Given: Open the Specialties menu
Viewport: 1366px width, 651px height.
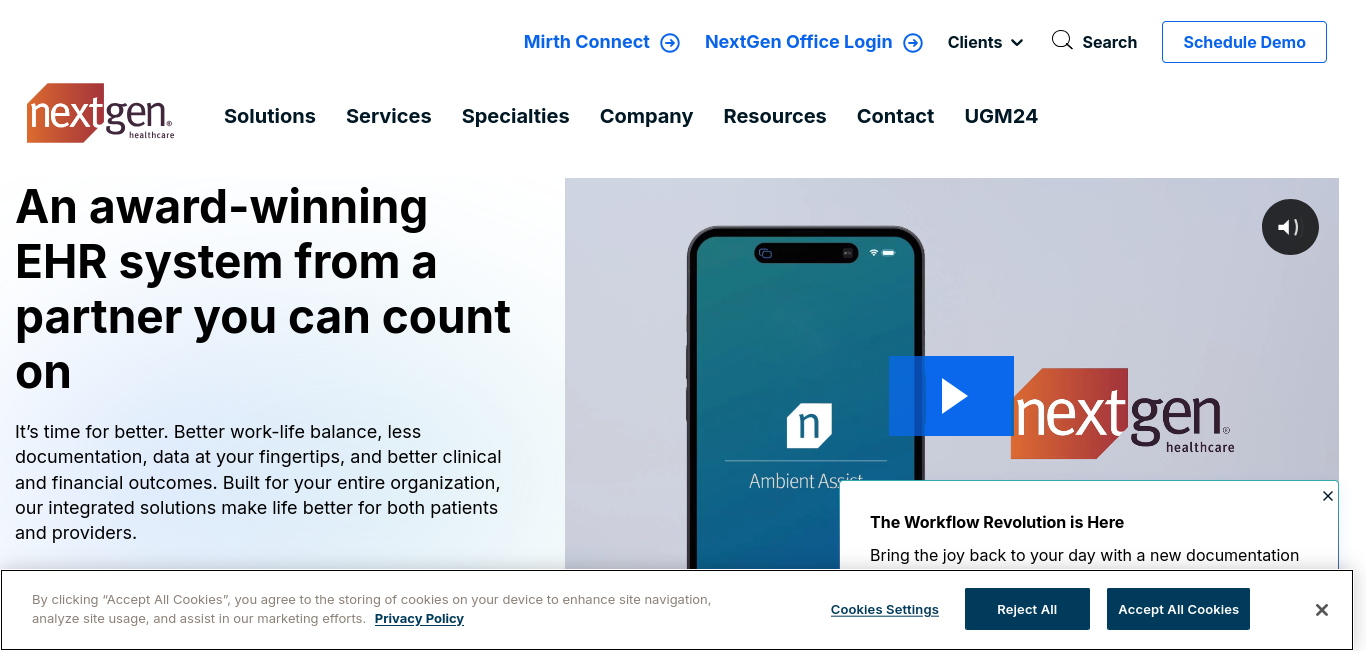Looking at the screenshot, I should [x=516, y=116].
